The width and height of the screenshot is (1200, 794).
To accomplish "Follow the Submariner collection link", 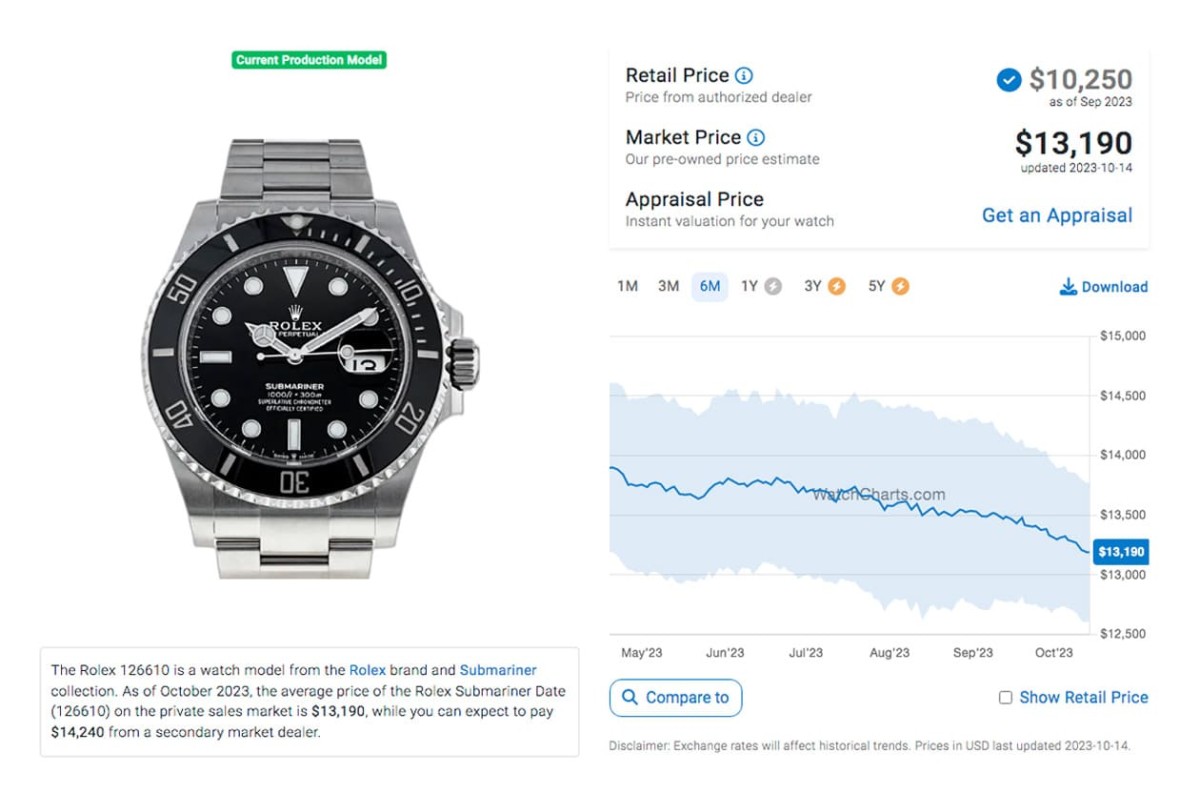I will click(x=498, y=670).
